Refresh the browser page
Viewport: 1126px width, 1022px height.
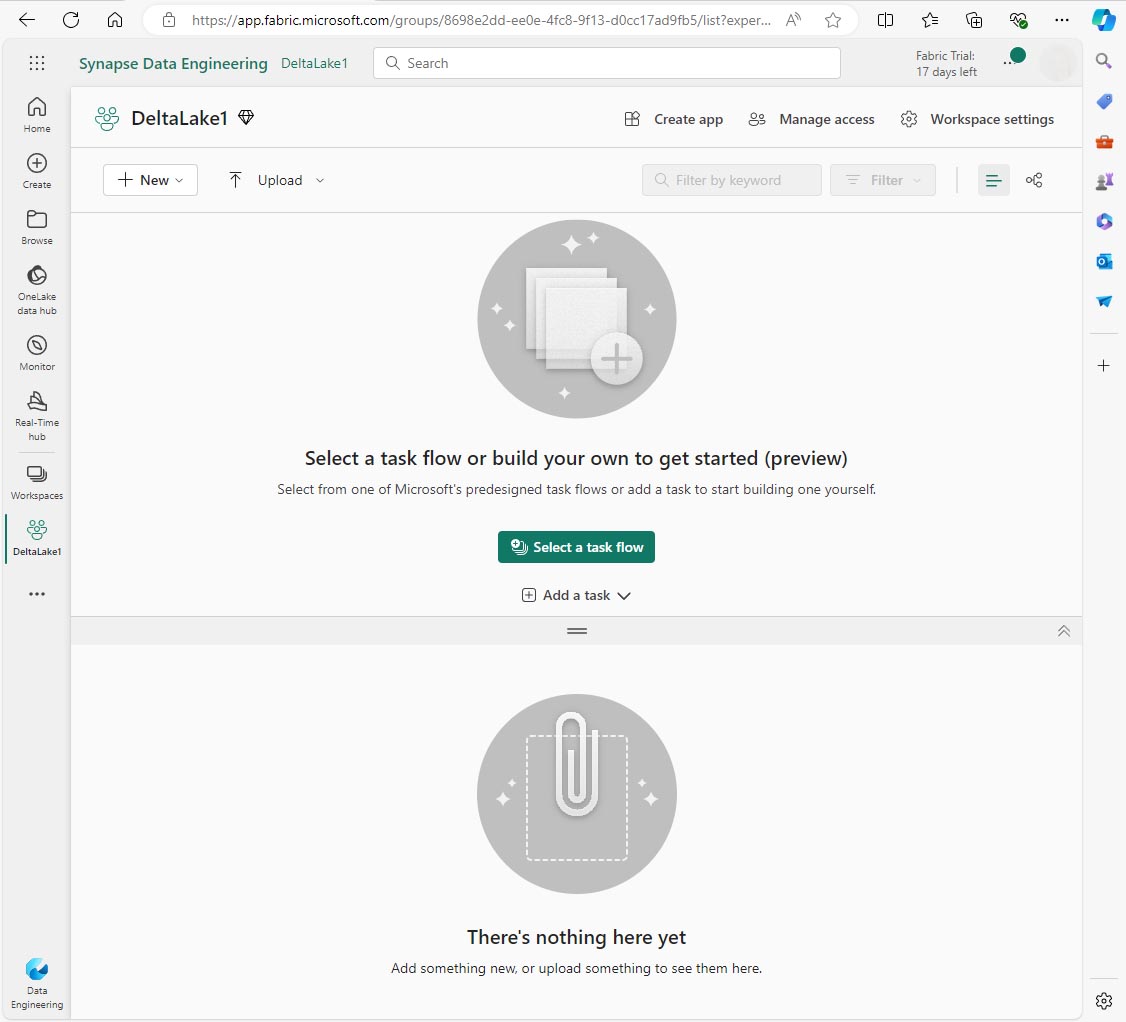(70, 19)
